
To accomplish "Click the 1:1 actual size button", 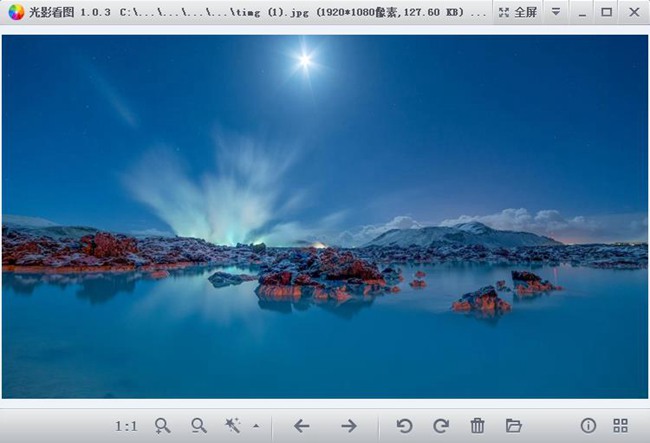I will click(126, 426).
